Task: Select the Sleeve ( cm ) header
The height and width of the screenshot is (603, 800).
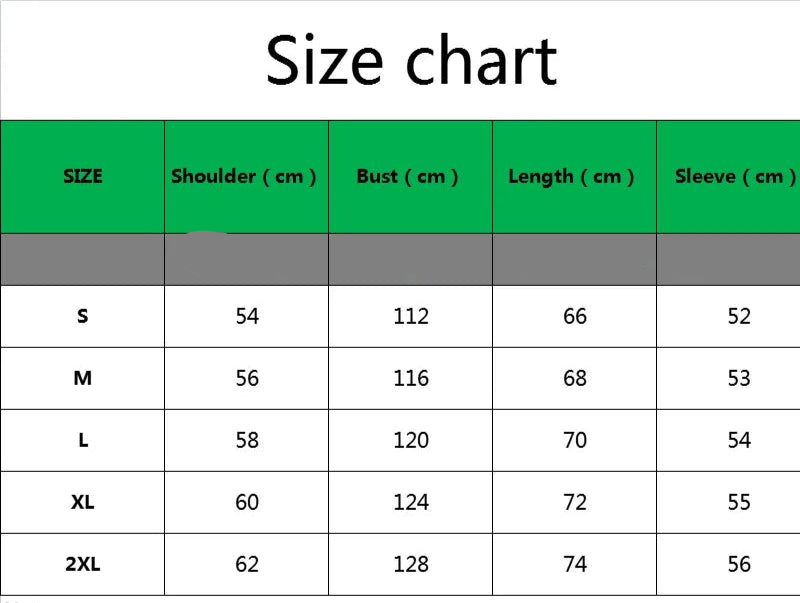Action: (x=735, y=176)
